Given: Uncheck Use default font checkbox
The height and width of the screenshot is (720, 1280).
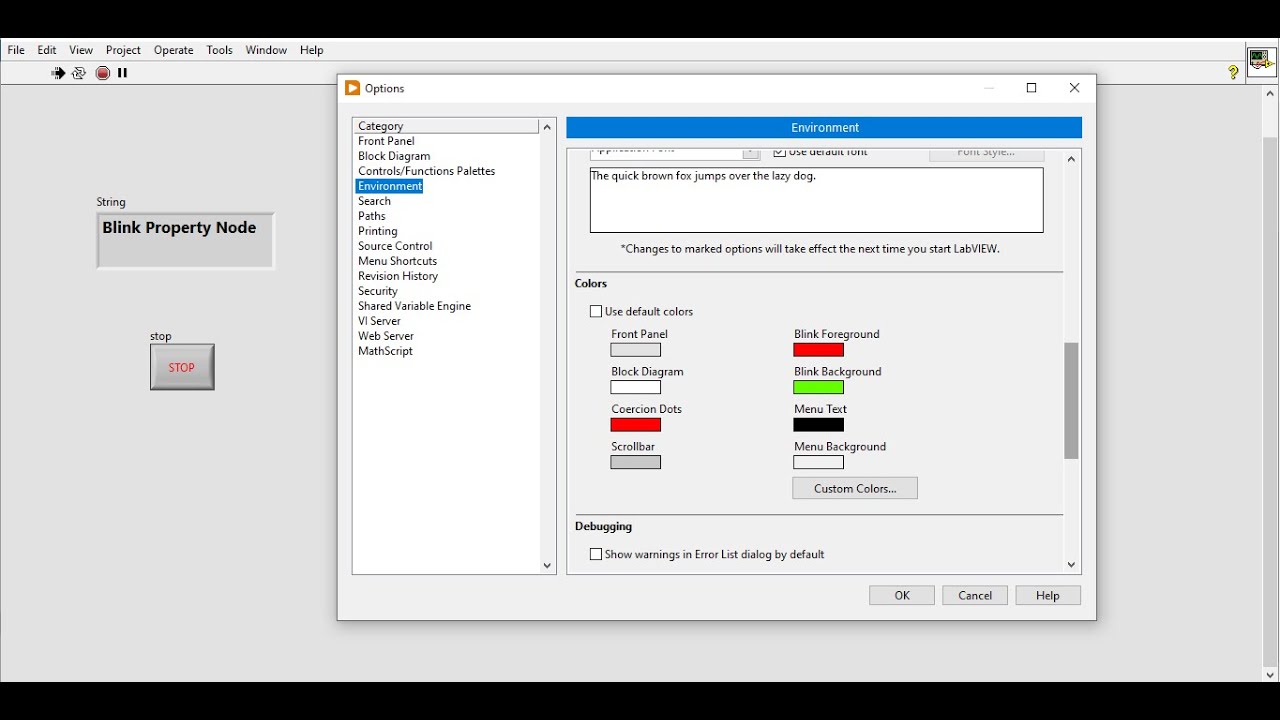Looking at the screenshot, I should [x=779, y=153].
